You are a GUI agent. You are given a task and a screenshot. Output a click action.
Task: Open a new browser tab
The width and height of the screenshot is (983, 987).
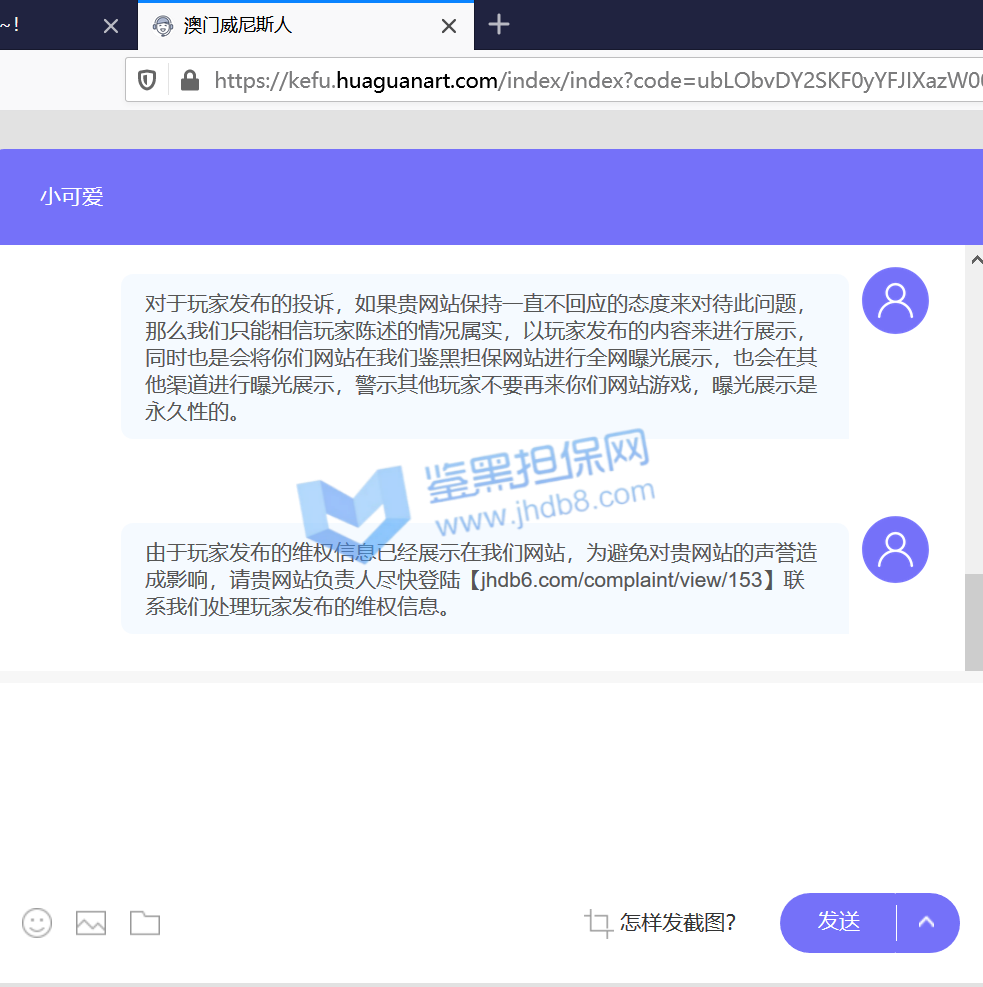click(499, 25)
